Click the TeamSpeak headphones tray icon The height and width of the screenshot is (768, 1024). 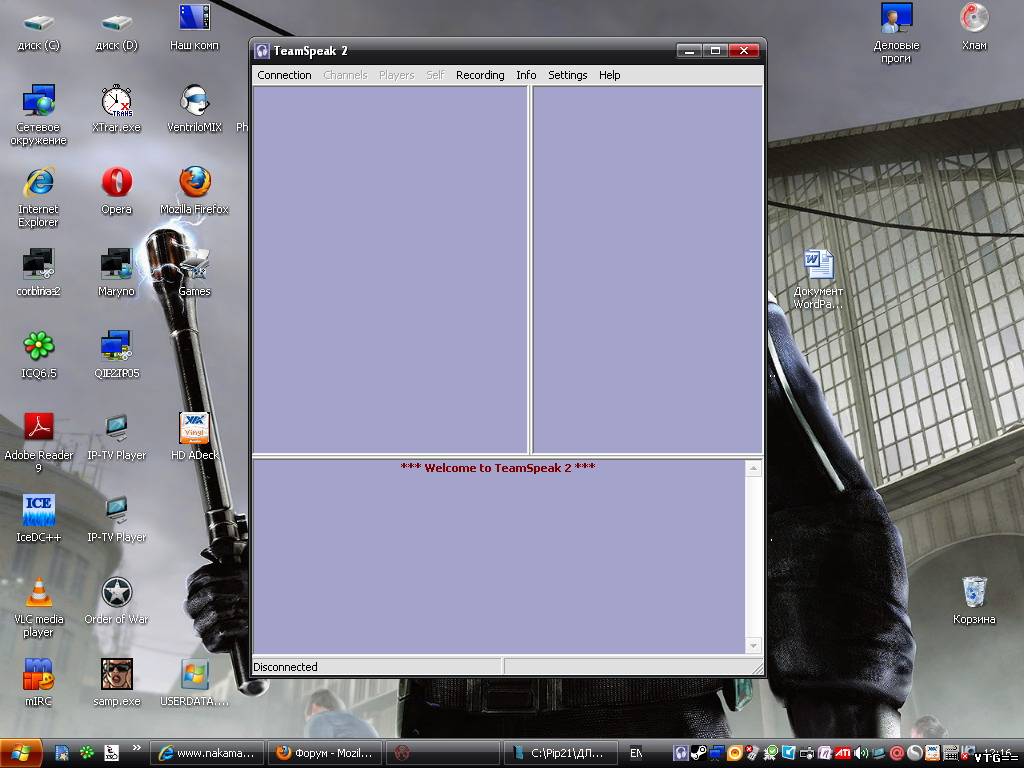(x=680, y=753)
